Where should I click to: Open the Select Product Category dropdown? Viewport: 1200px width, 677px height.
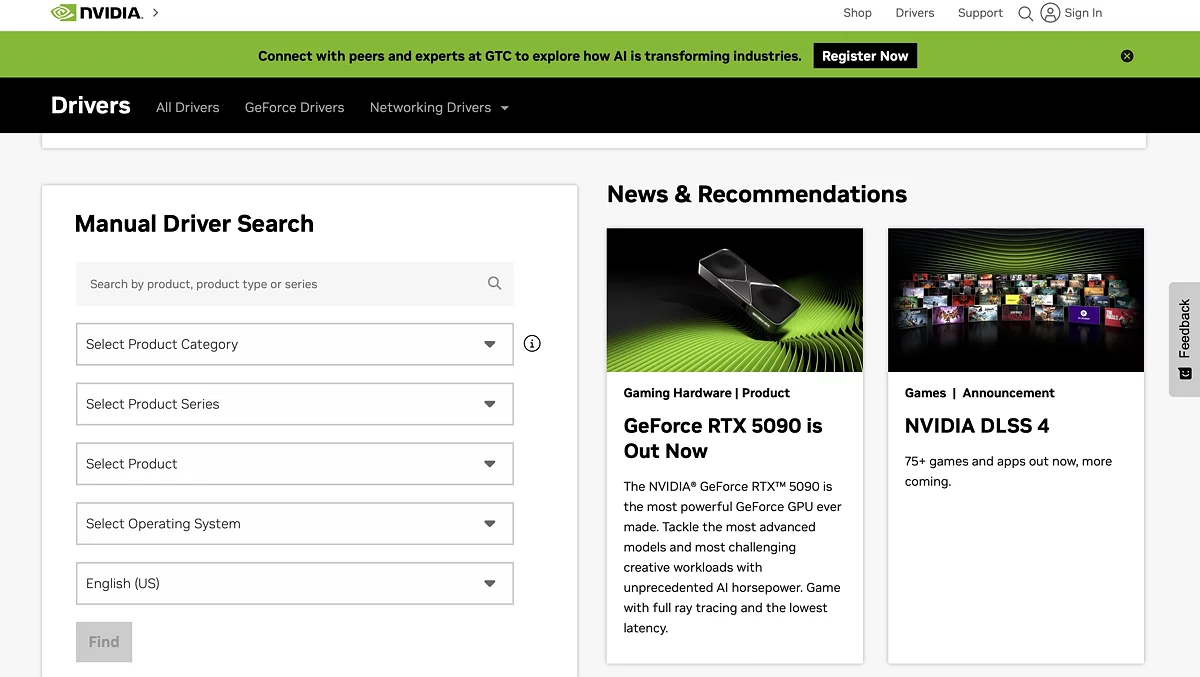tap(295, 344)
